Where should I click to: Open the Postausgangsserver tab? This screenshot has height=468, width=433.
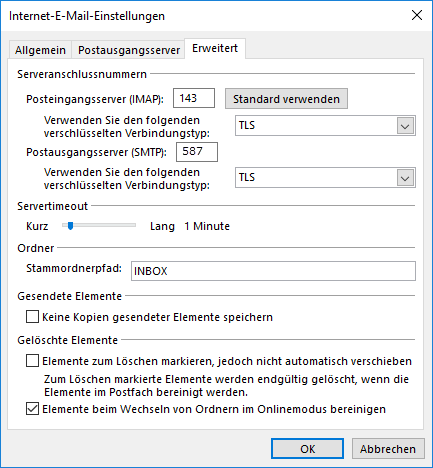click(129, 50)
